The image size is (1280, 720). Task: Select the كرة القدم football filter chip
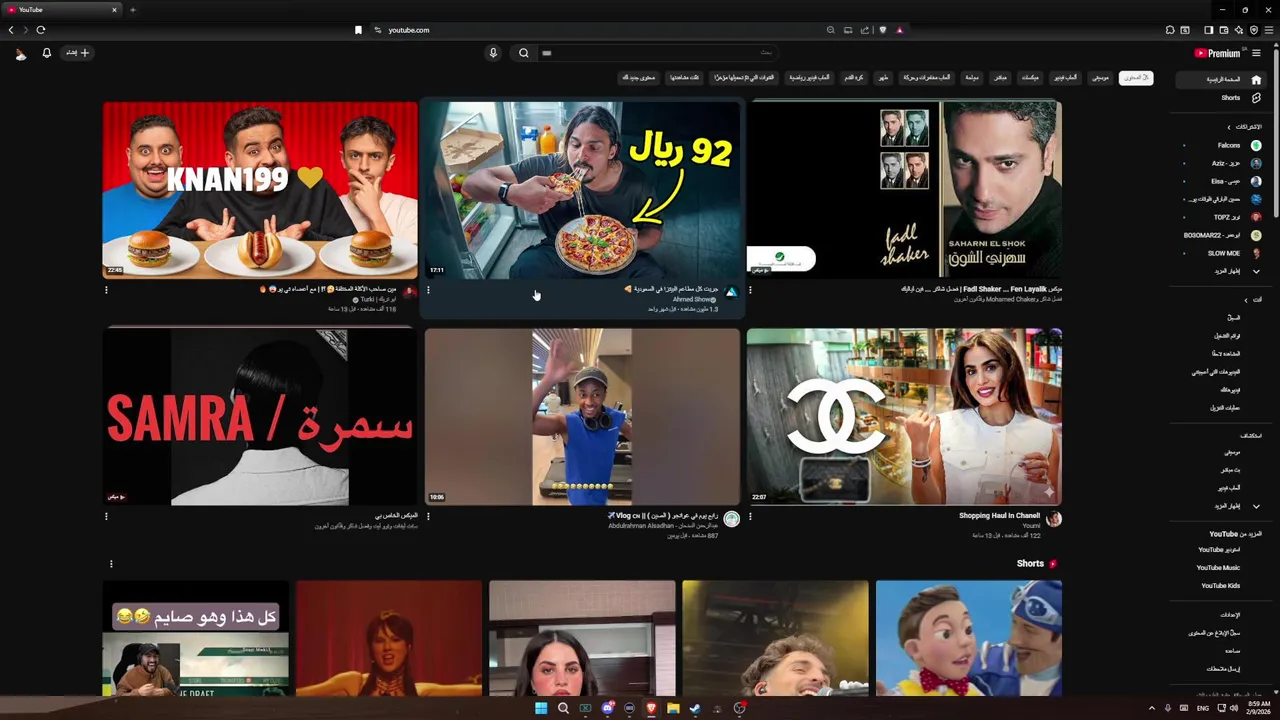click(x=853, y=77)
